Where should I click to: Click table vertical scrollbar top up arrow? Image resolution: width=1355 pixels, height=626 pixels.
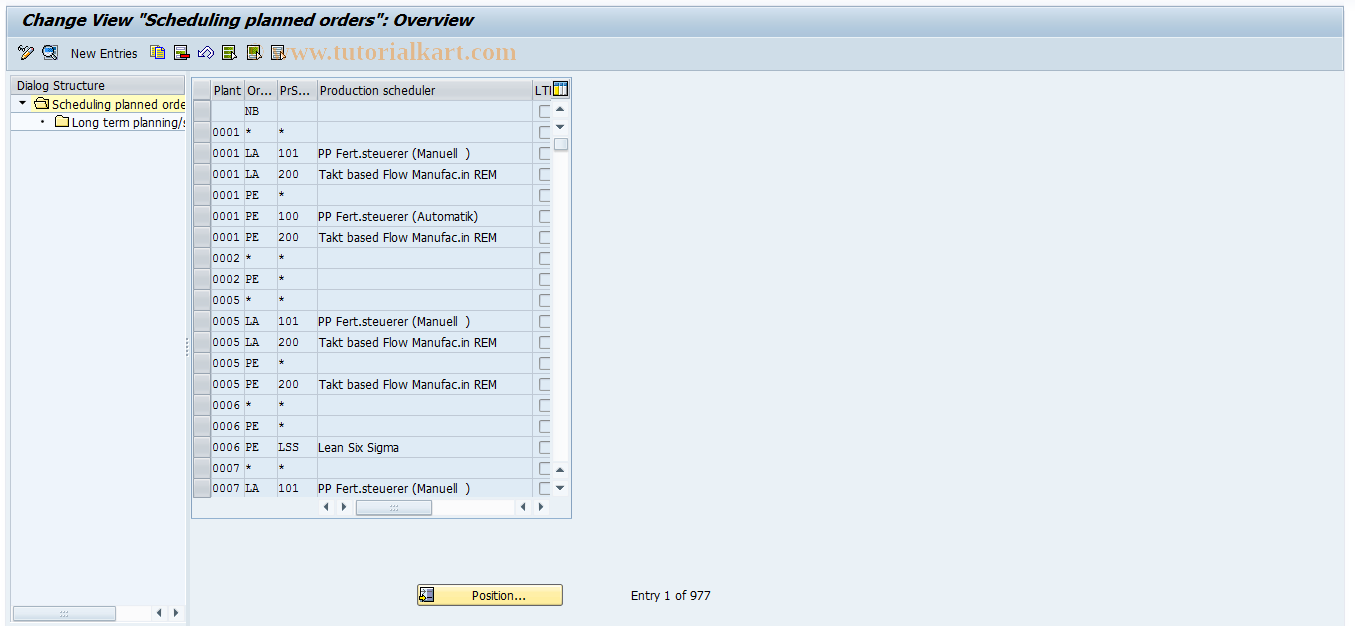(560, 109)
